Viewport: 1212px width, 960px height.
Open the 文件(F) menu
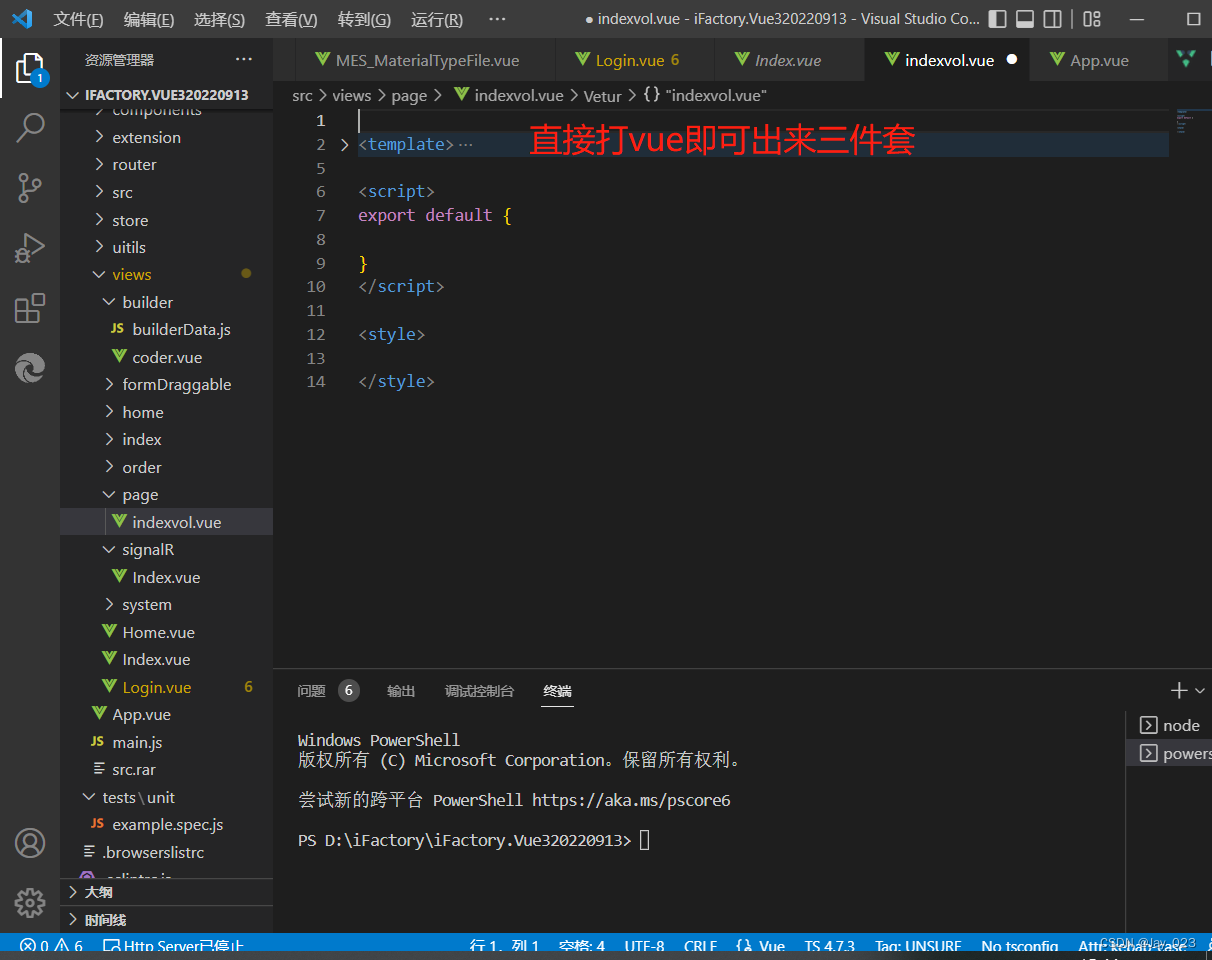pyautogui.click(x=78, y=19)
